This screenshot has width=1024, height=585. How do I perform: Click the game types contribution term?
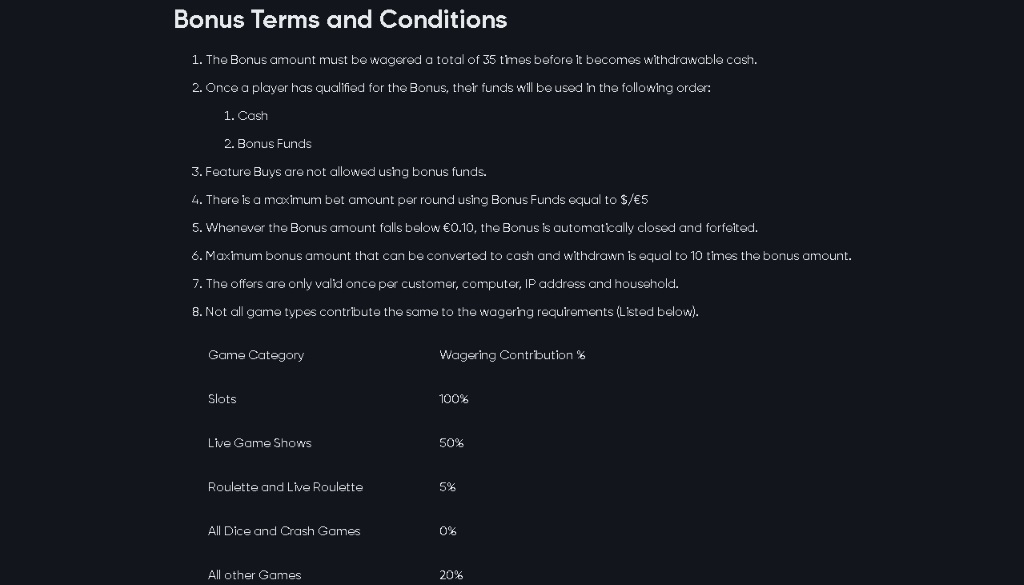tap(451, 312)
